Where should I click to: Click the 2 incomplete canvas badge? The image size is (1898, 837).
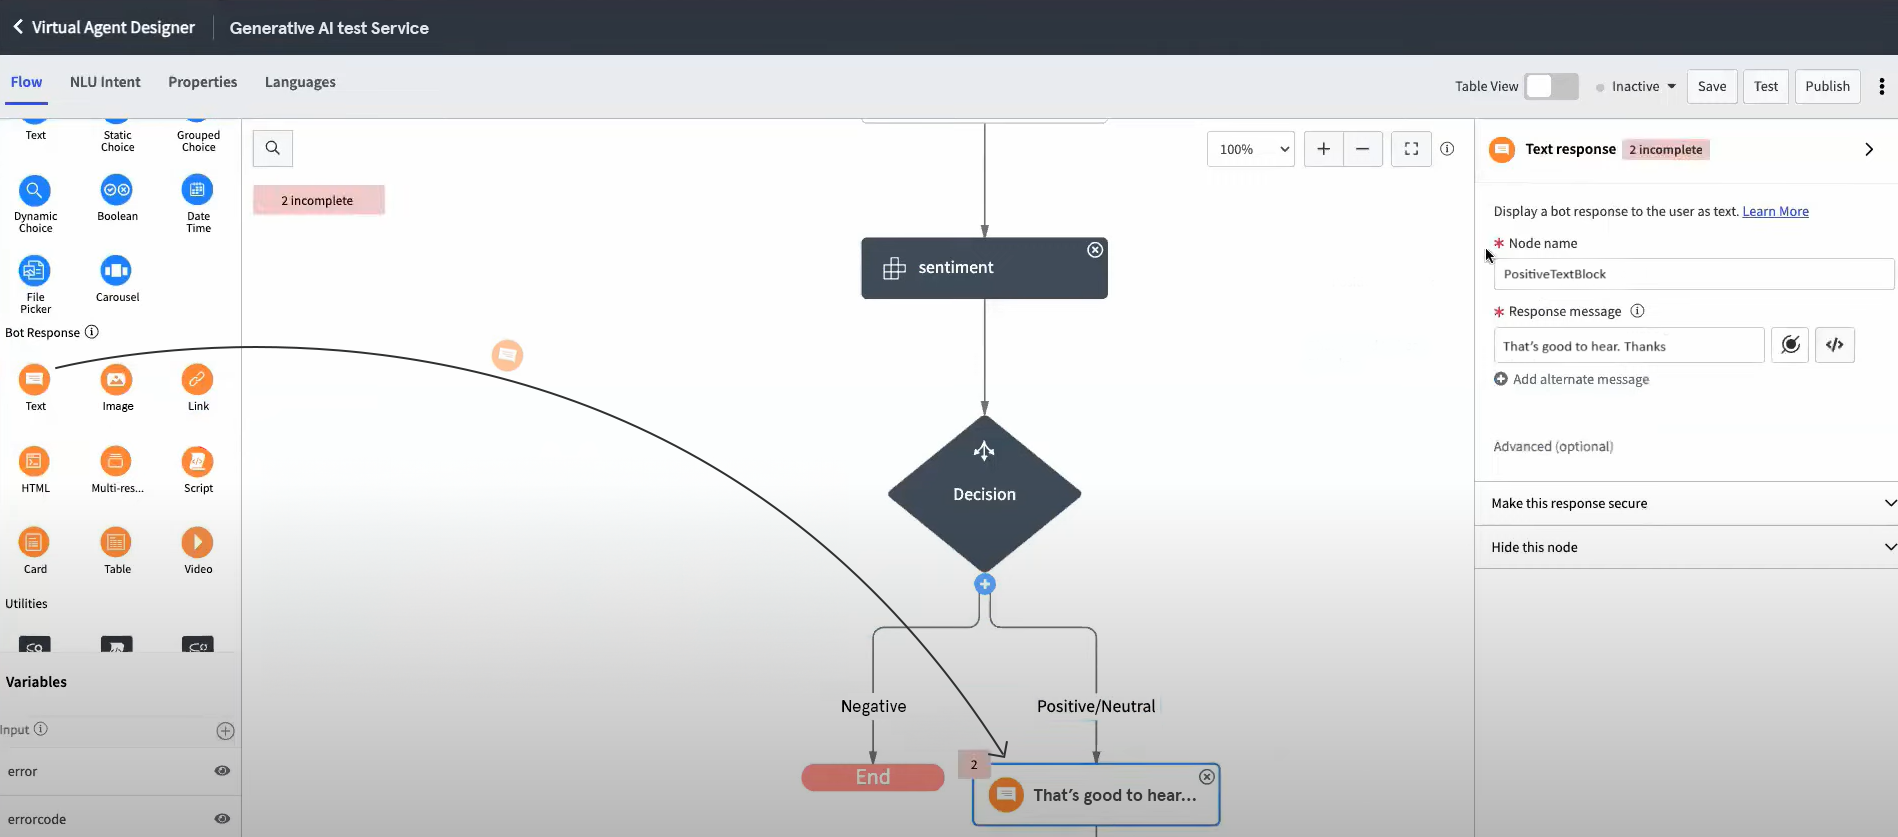318,200
